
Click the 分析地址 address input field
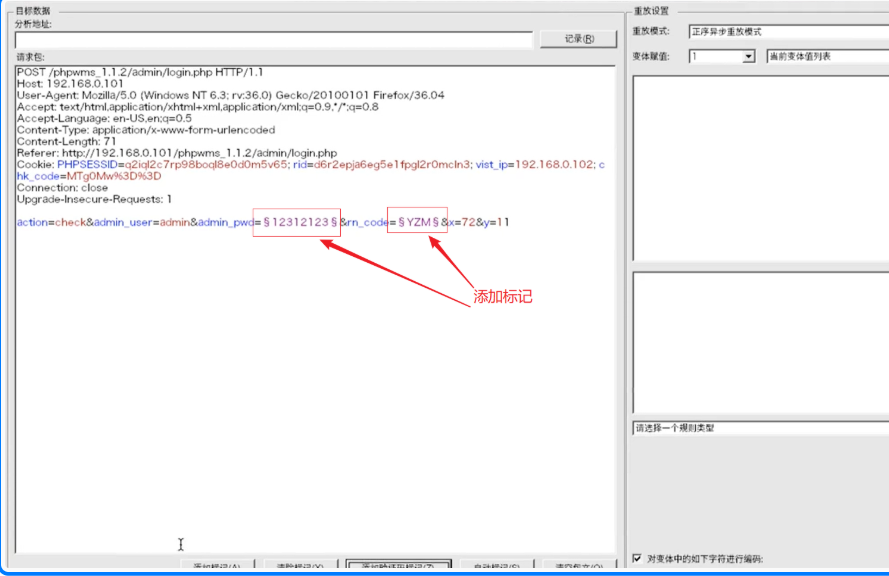[274, 40]
